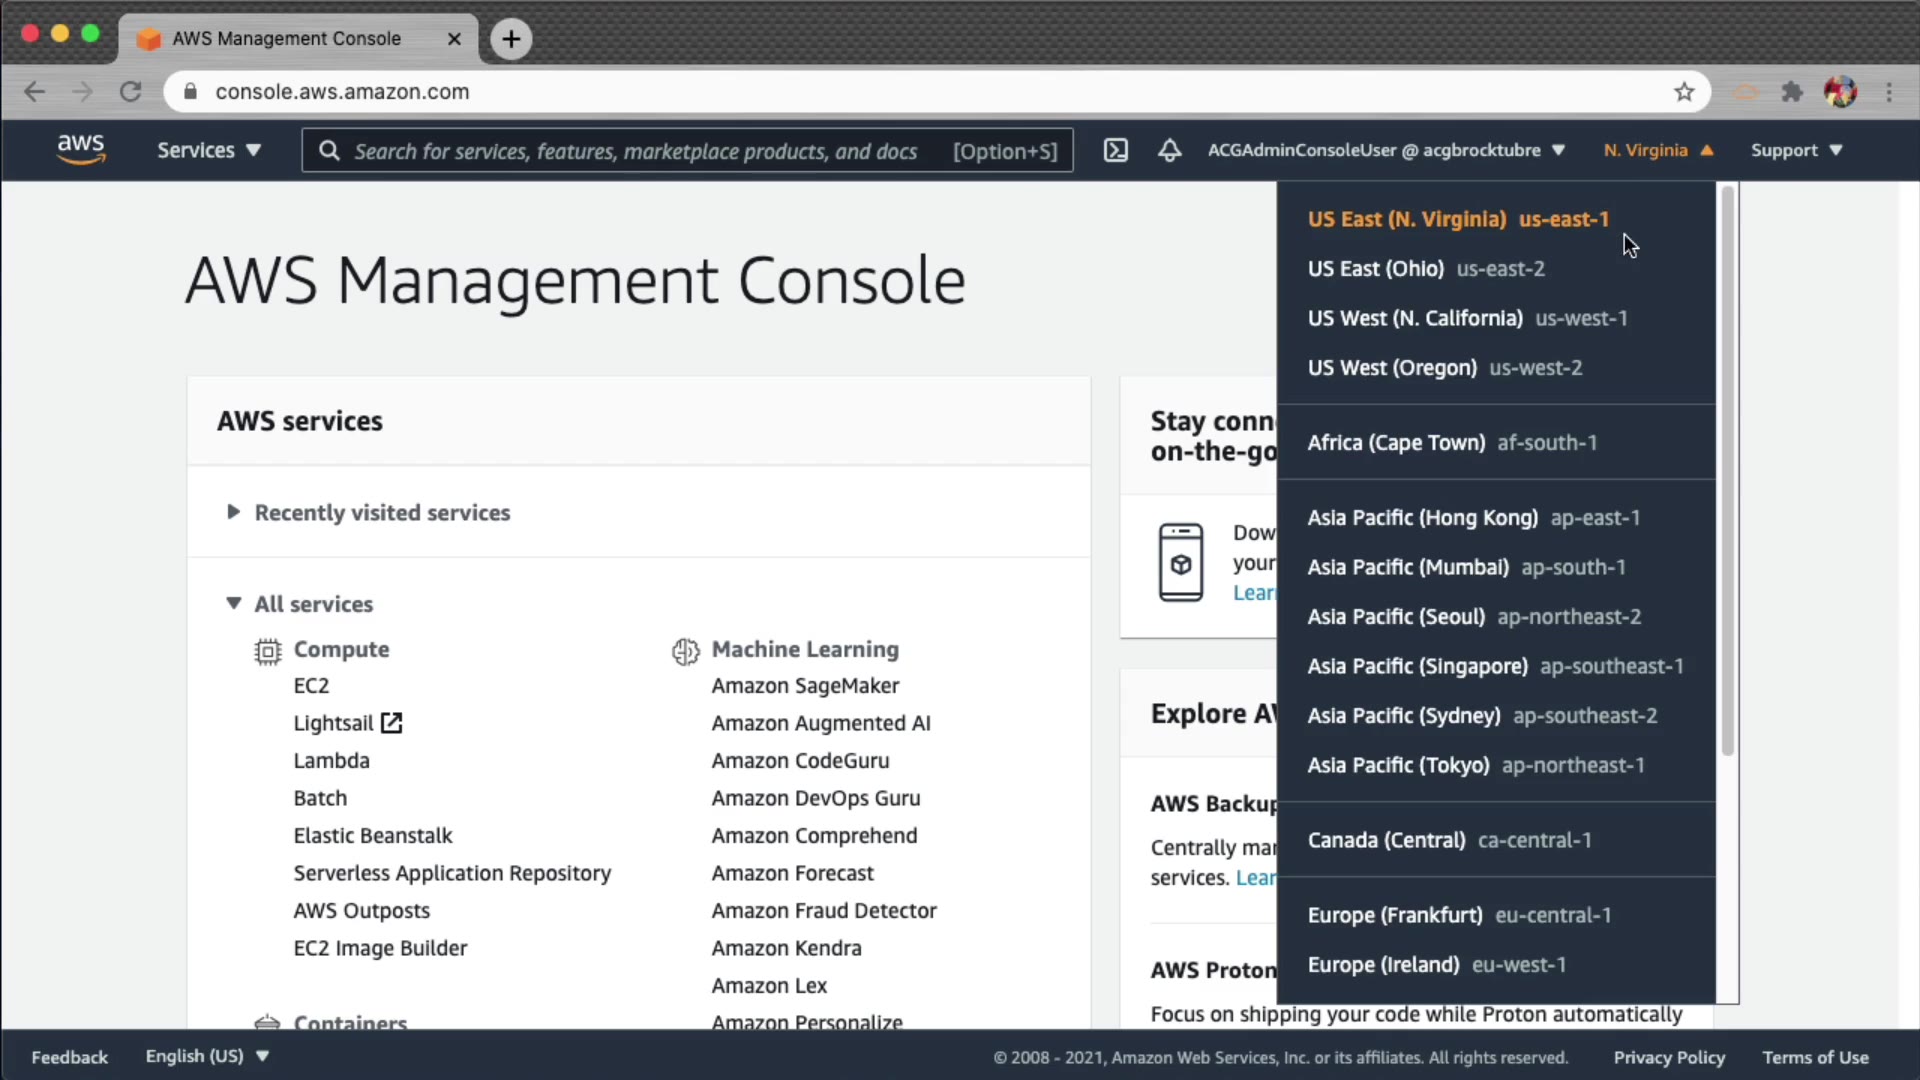
Task: Open the English (US) language selector
Action: [x=207, y=1056]
